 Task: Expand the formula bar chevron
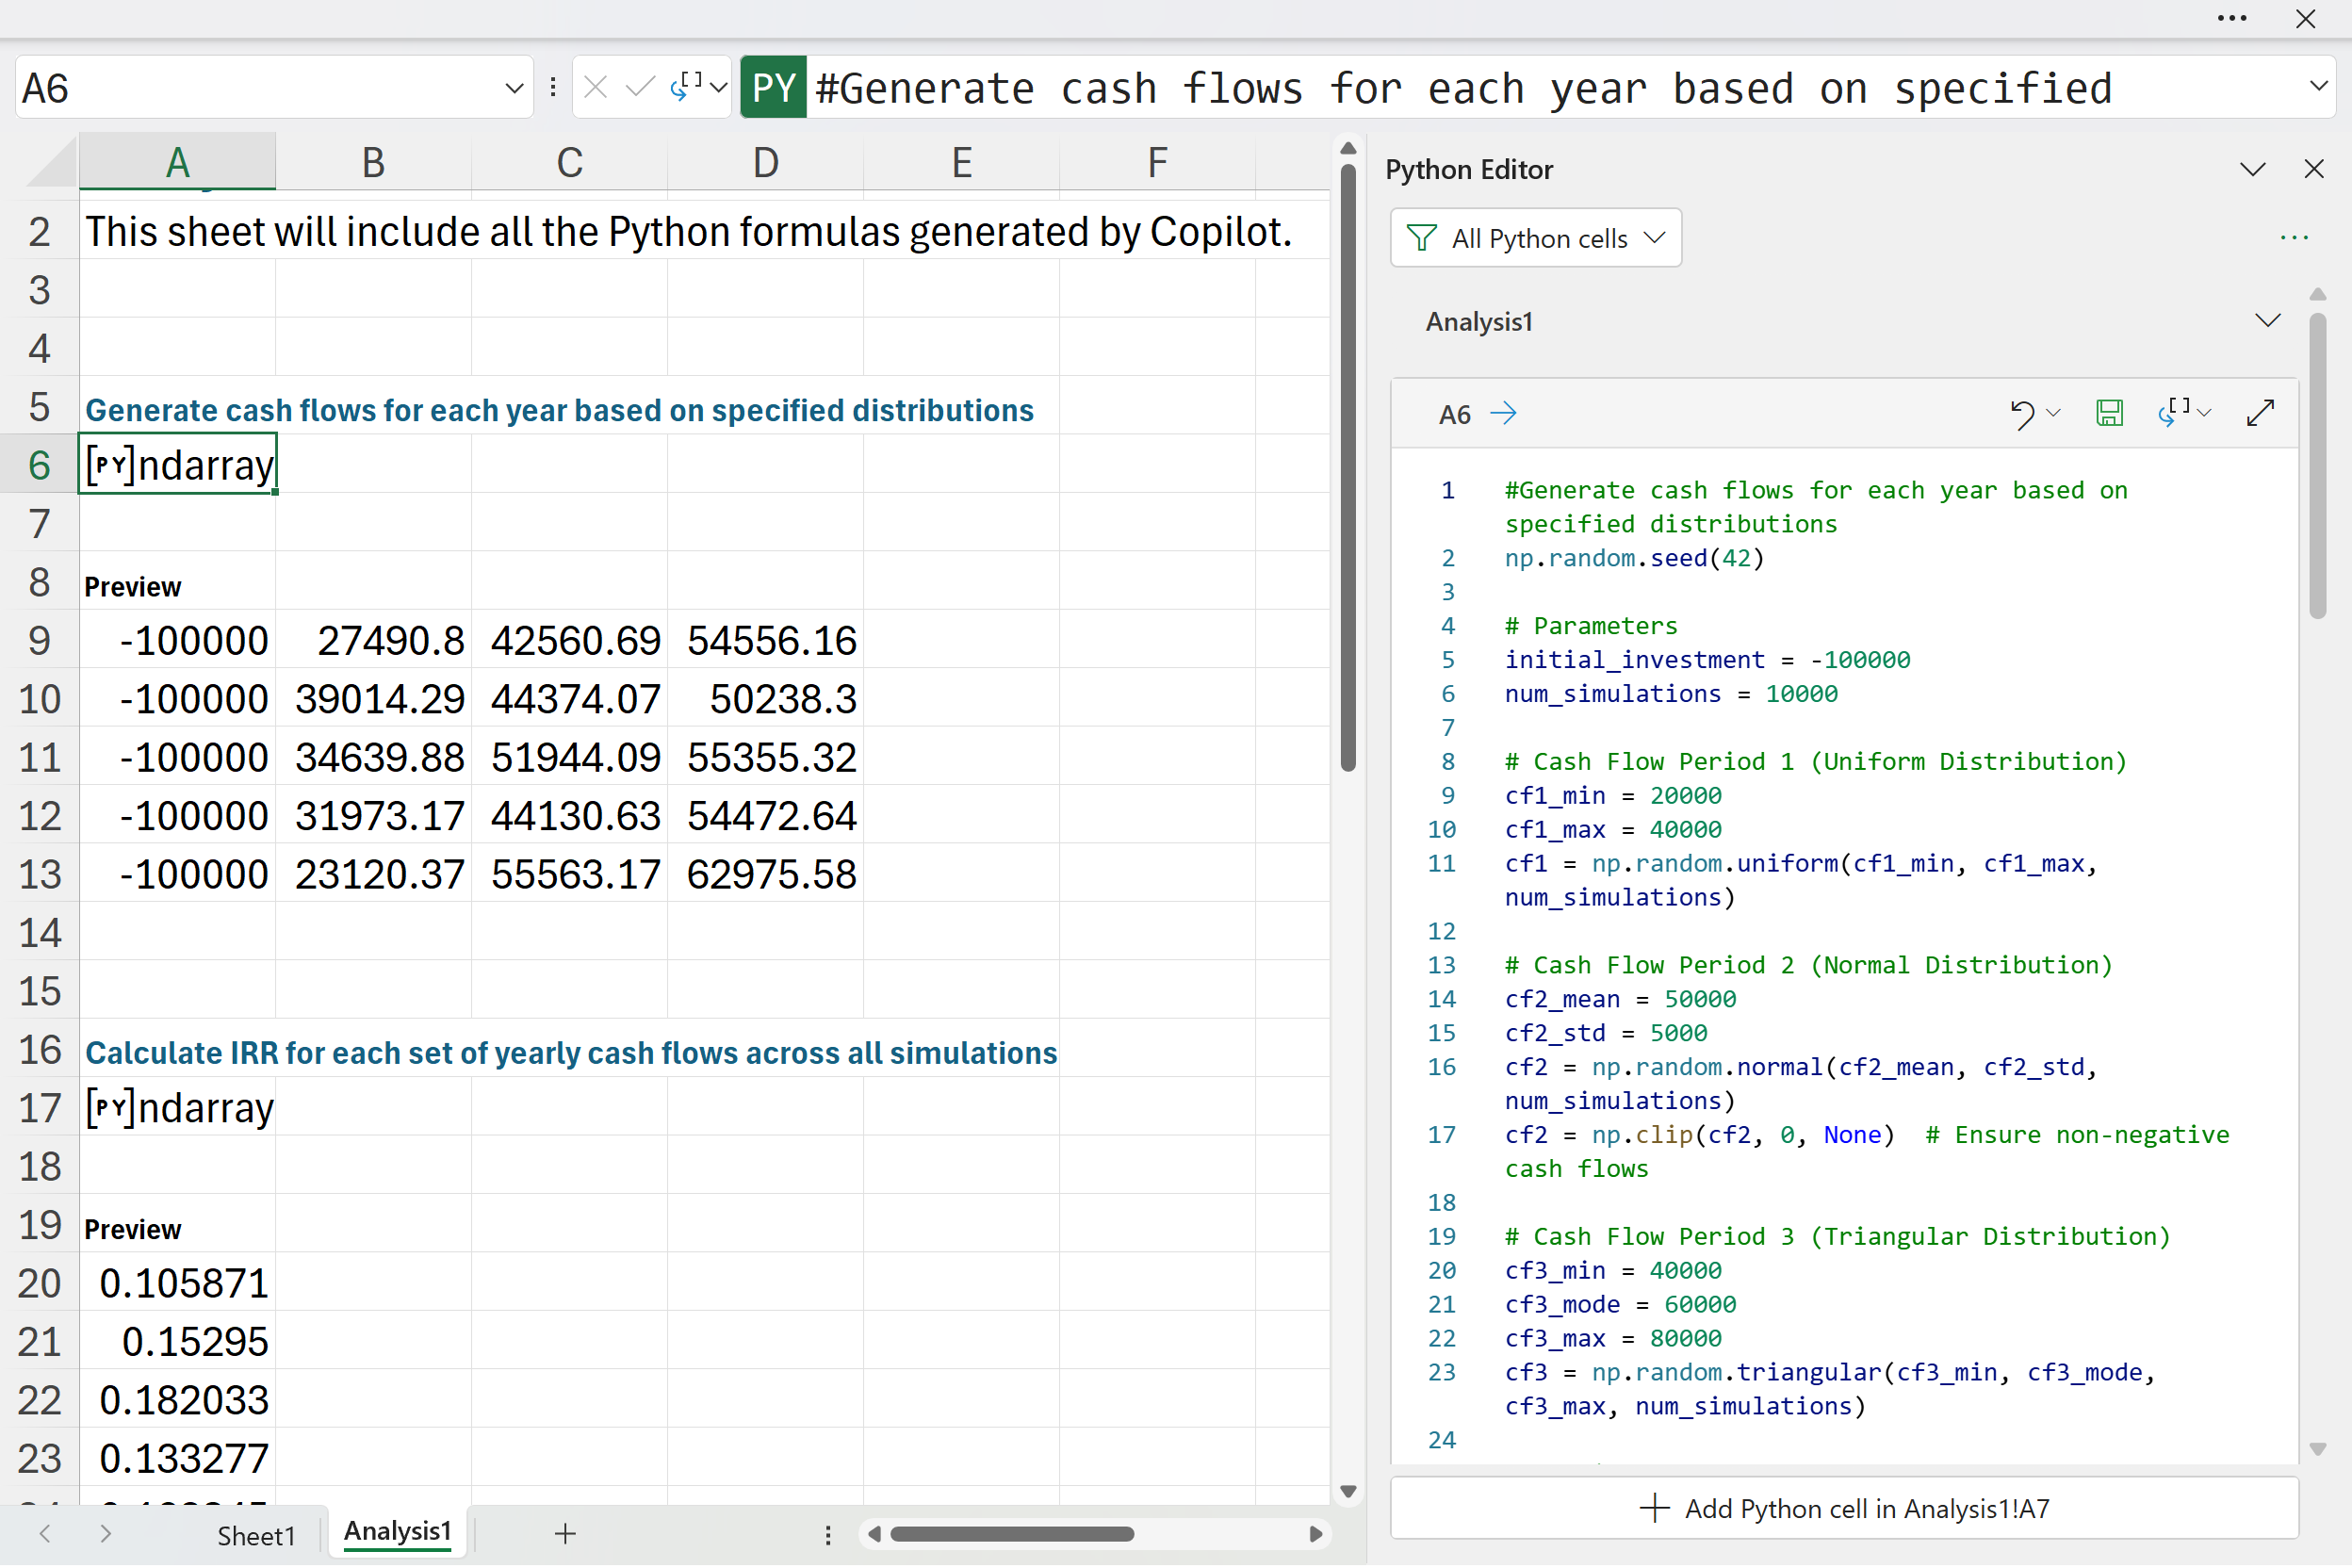2319,86
